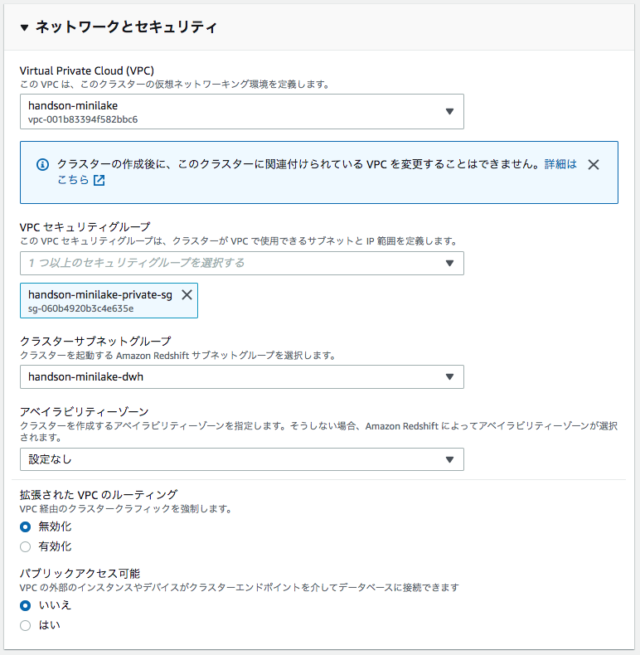Open the クラスターサブネットグループ dropdown
Screen dimensions: 640x655
coord(242,377)
